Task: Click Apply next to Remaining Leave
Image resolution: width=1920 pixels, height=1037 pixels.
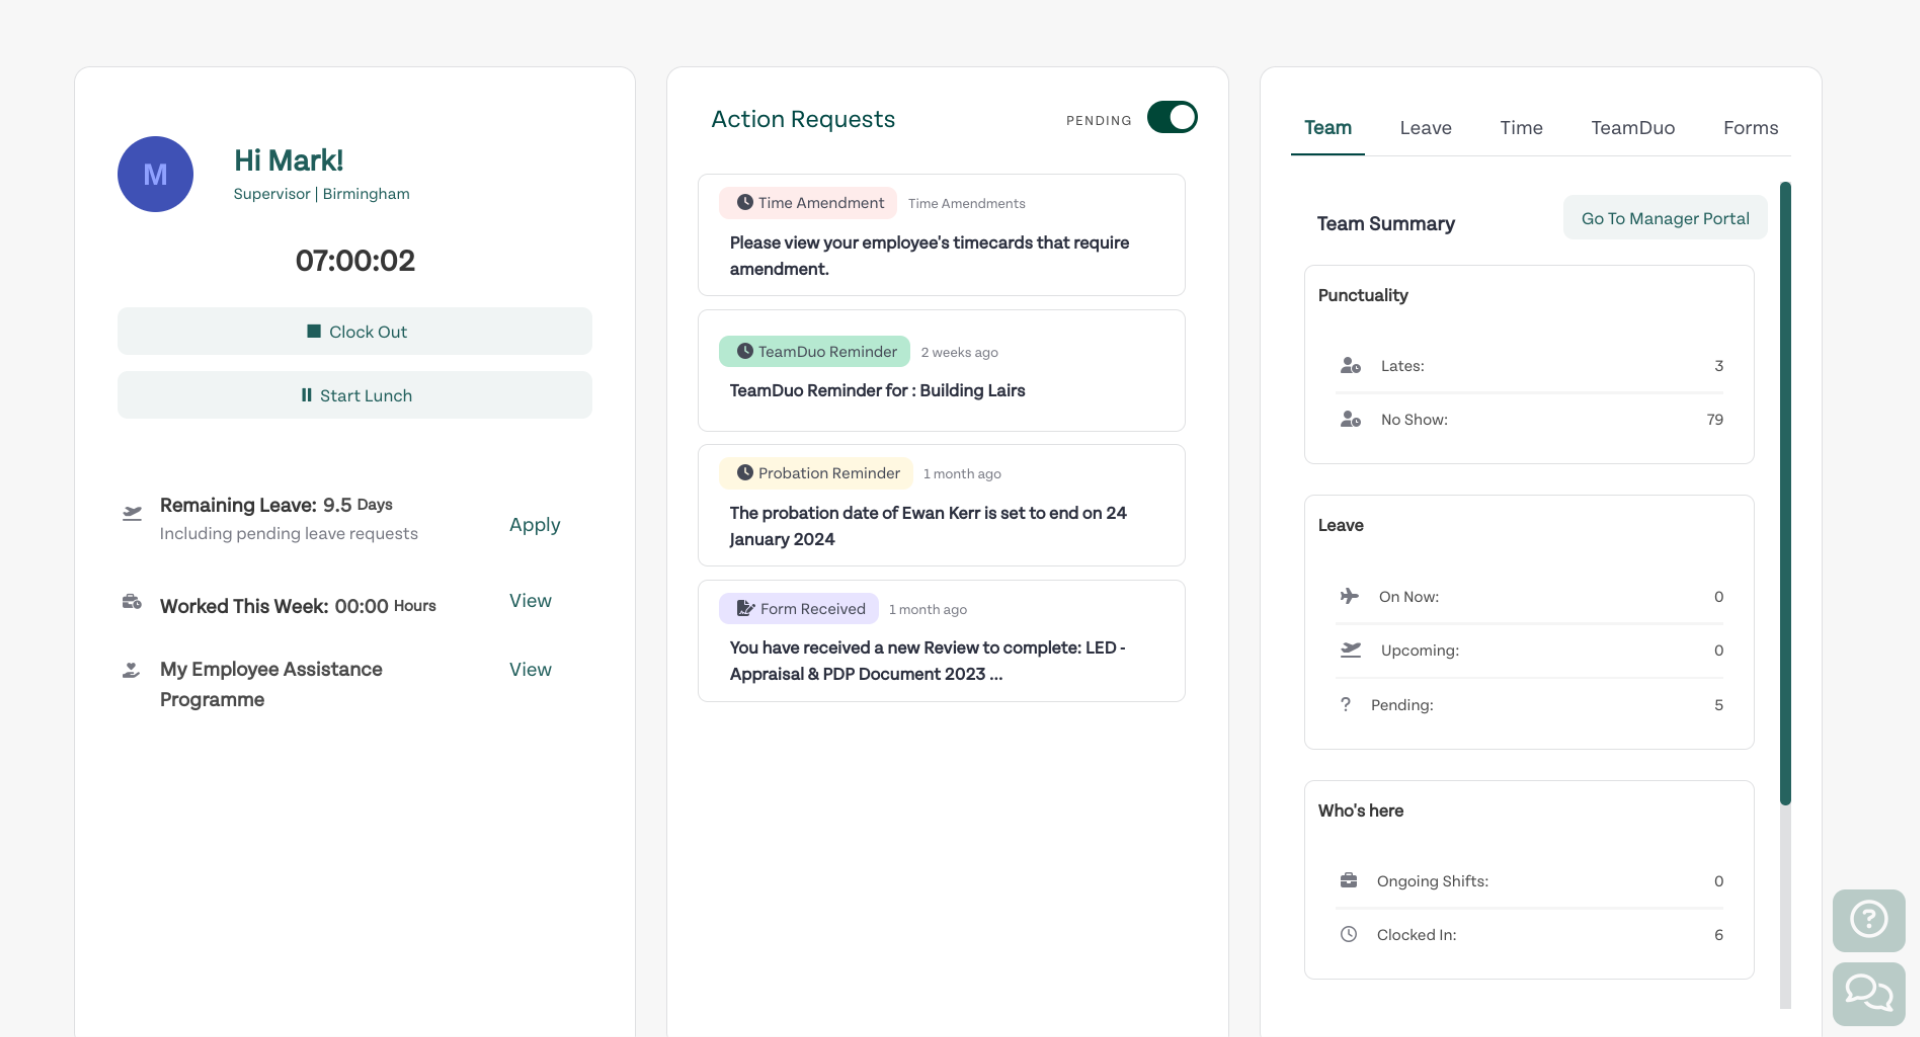Action: coord(535,524)
